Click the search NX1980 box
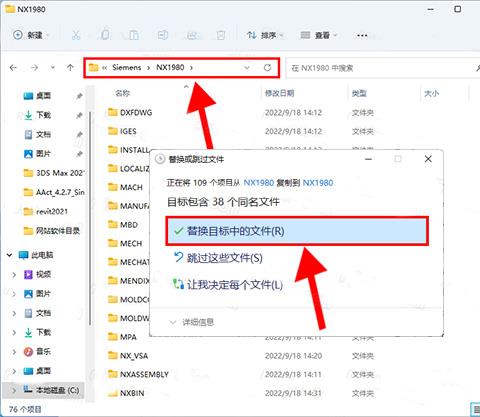Screen dimensions: 480x417 [x=383, y=68]
